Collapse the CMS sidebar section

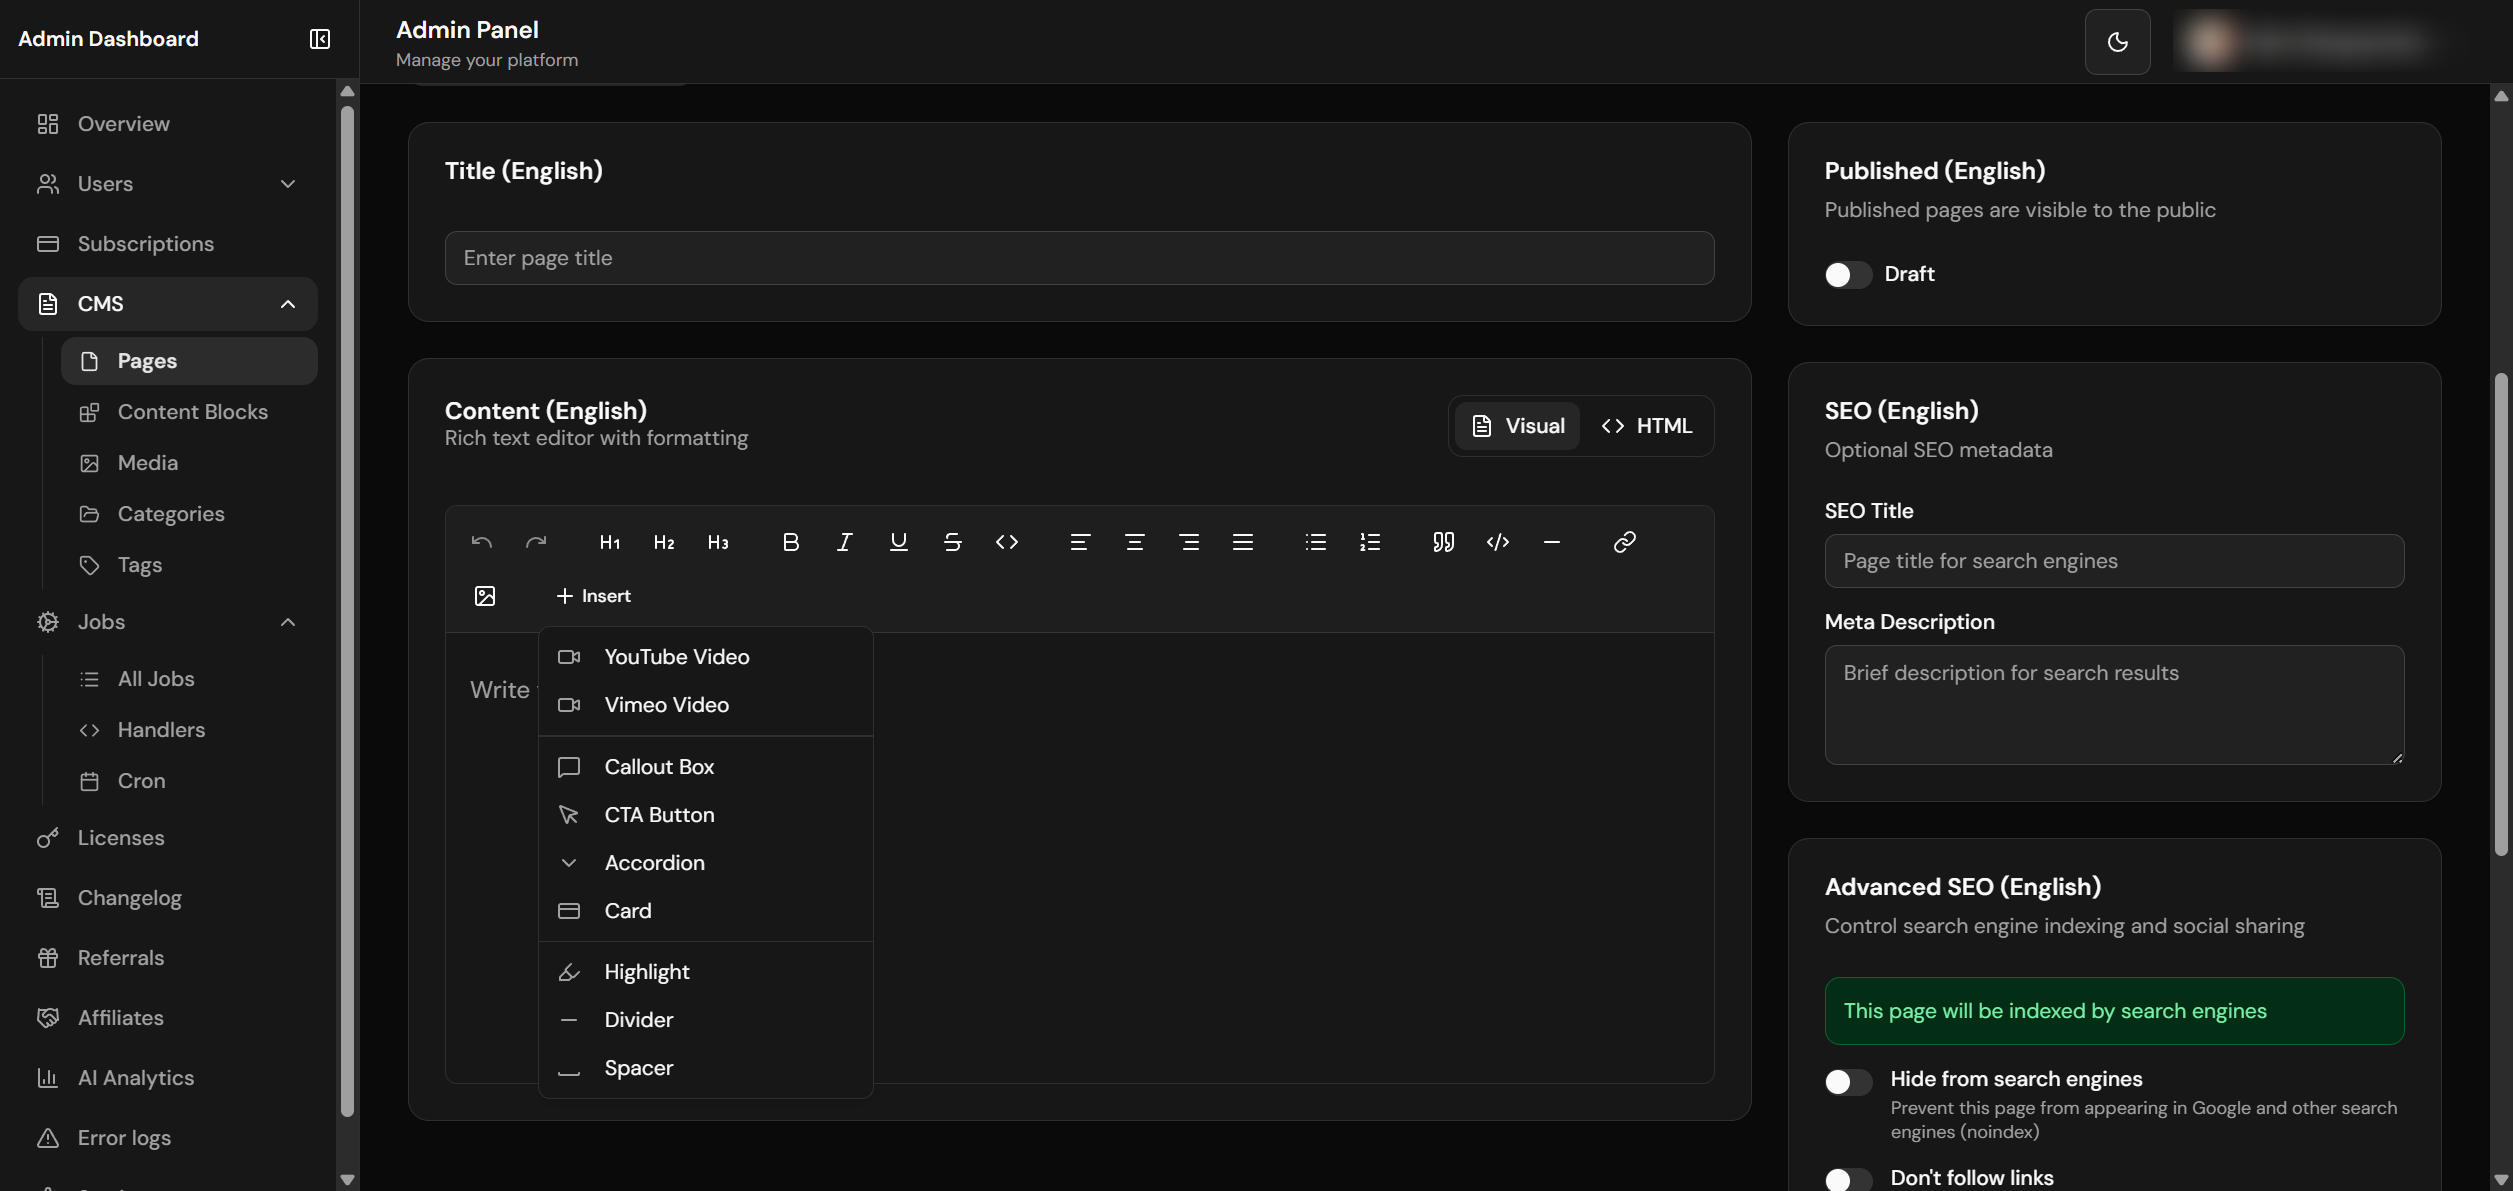coord(168,304)
